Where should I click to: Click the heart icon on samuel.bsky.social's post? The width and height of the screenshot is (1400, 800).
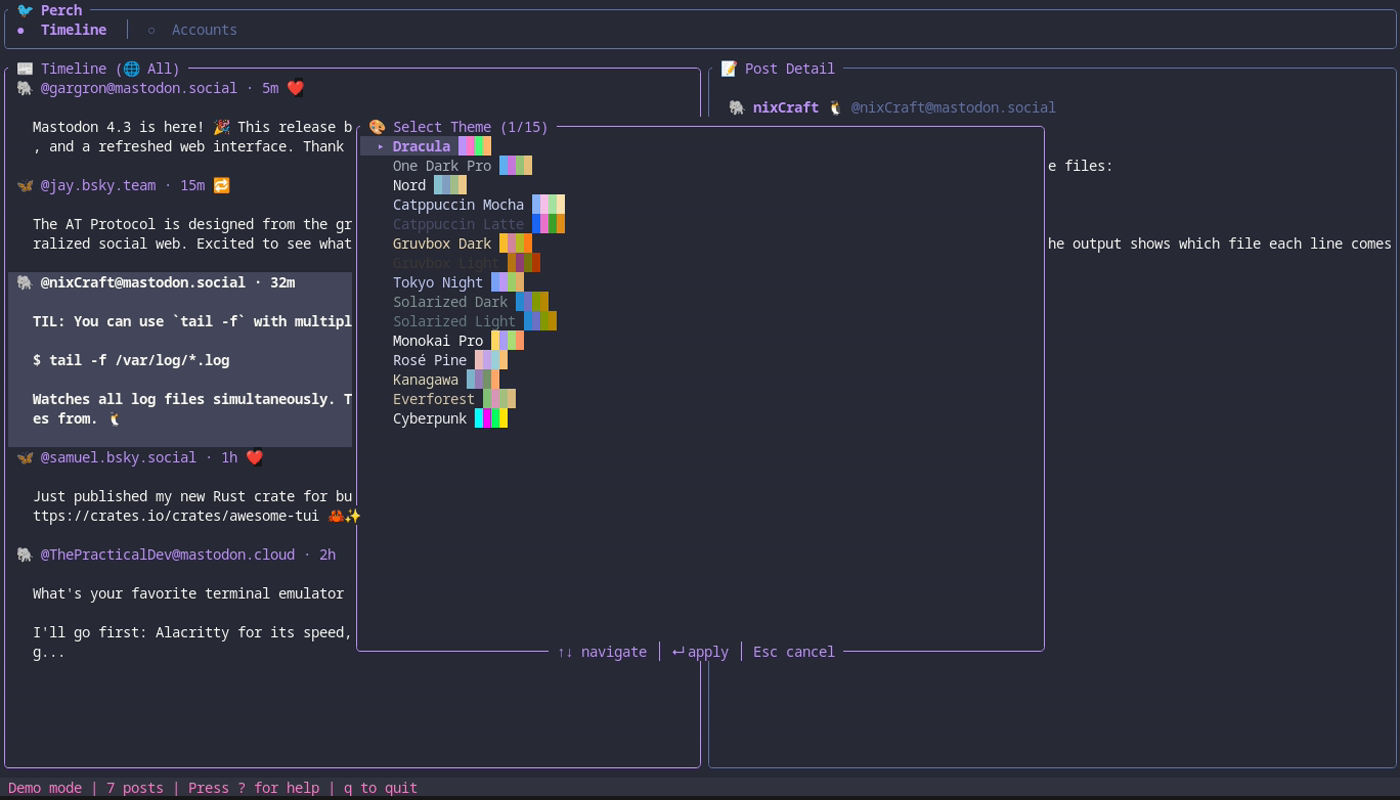coord(254,458)
